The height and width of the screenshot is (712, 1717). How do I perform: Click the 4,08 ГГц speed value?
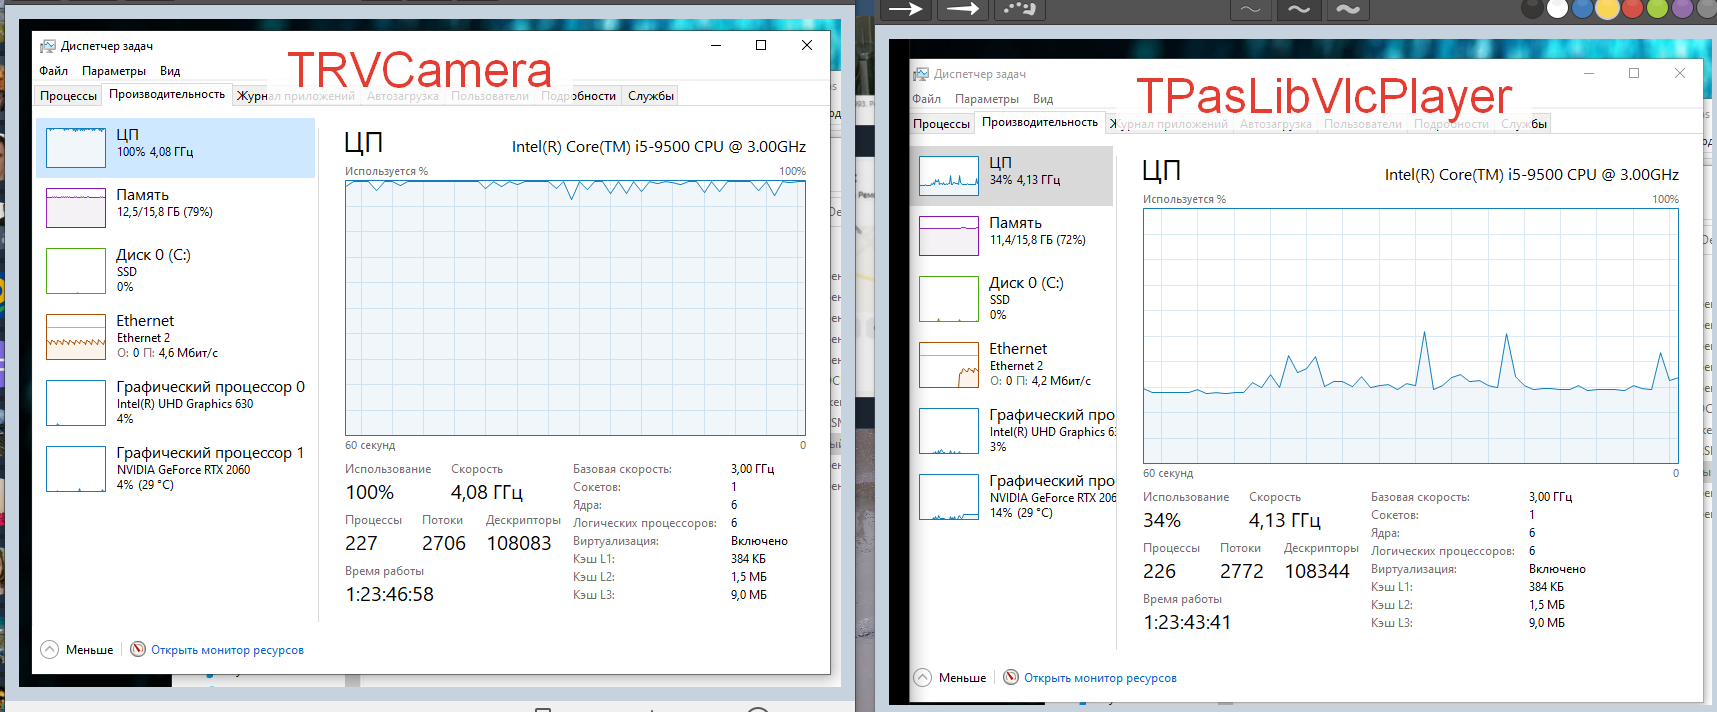[x=487, y=492]
